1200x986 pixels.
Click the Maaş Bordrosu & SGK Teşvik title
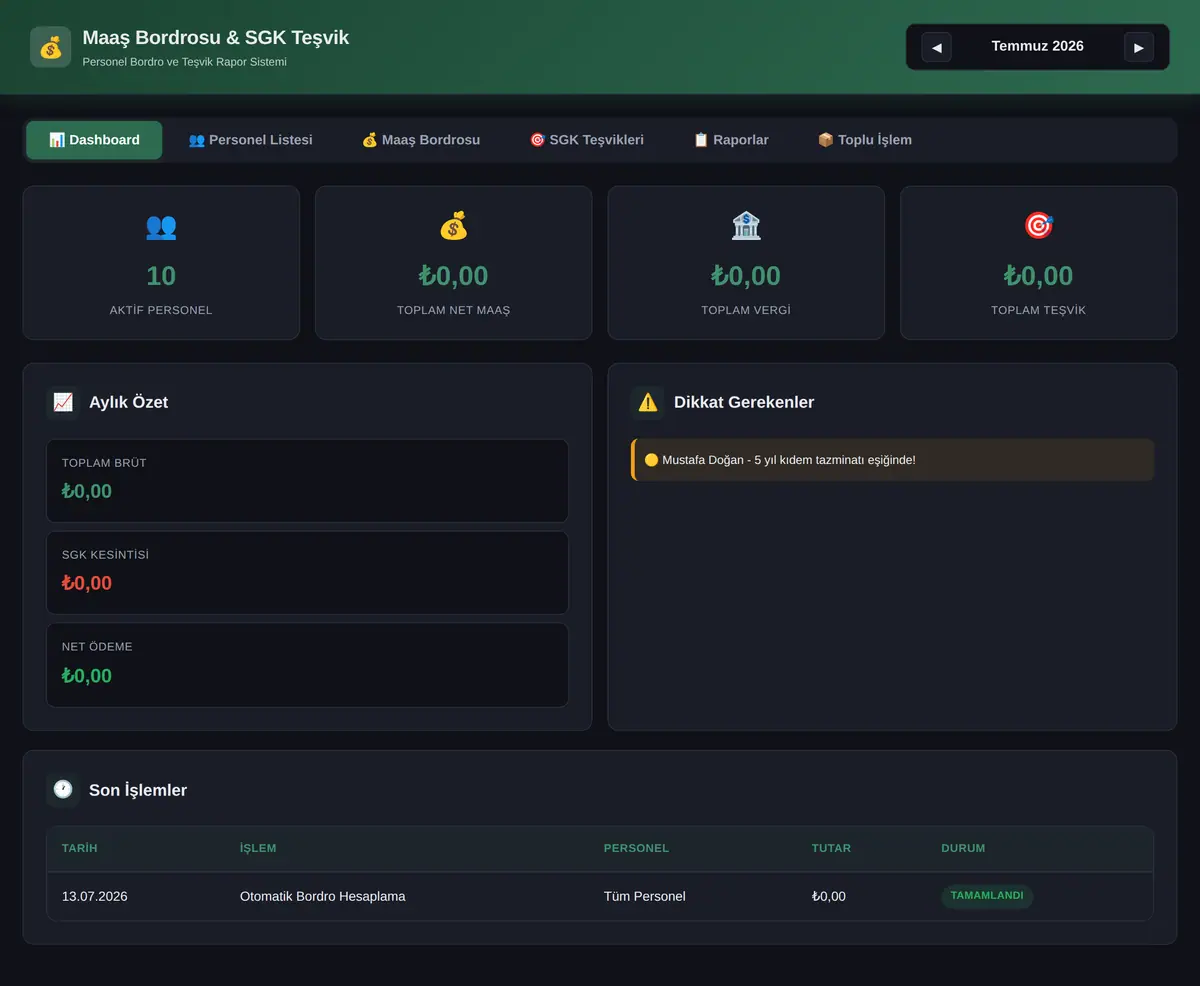tap(216, 38)
